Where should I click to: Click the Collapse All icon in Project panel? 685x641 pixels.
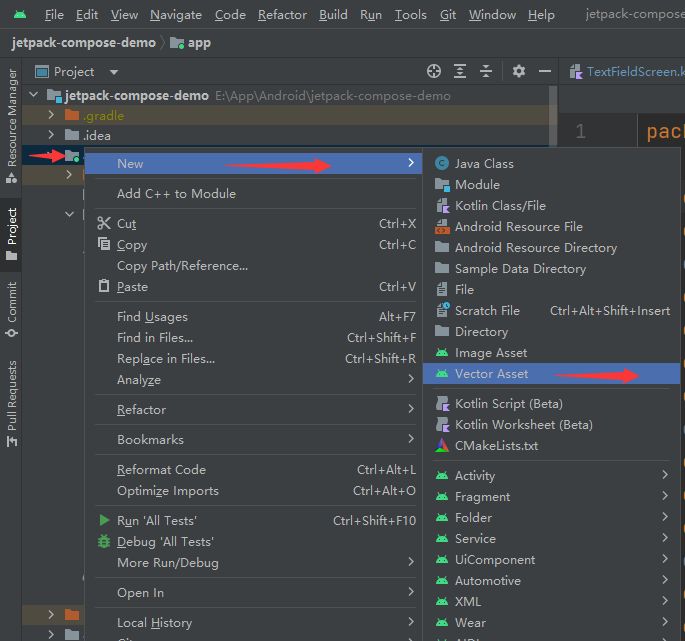point(486,71)
